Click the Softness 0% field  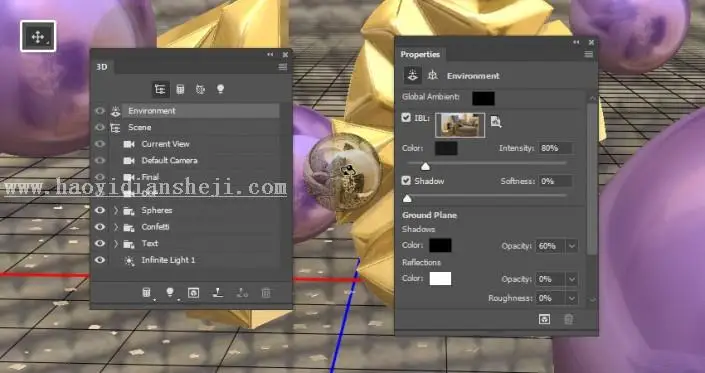coord(555,181)
